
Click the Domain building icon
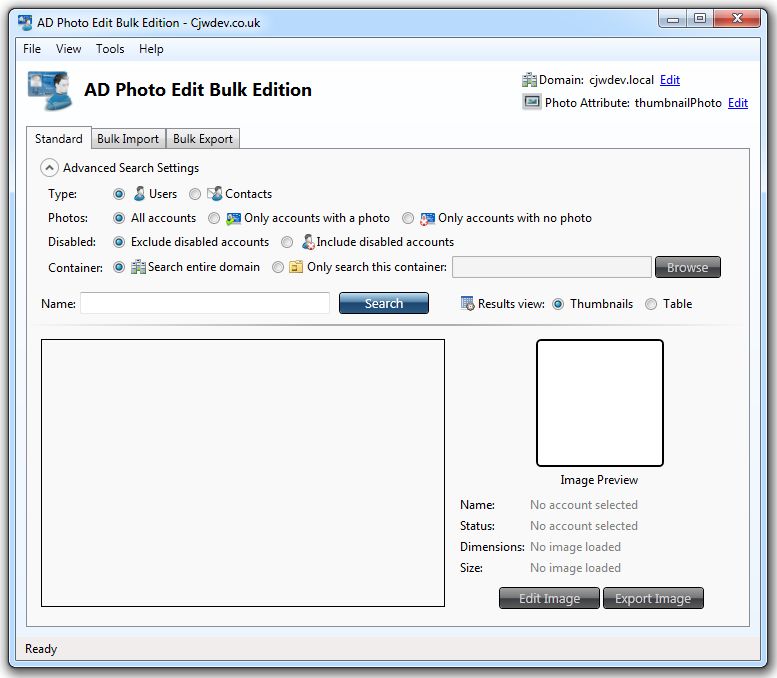point(529,80)
